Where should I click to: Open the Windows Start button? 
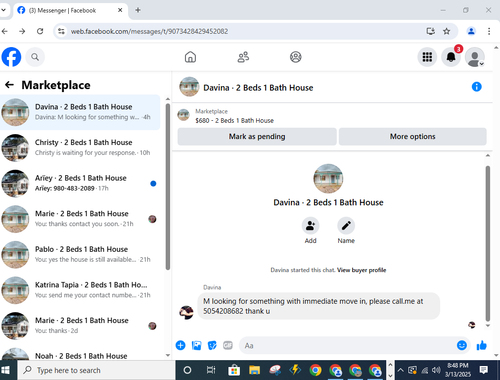point(6,370)
